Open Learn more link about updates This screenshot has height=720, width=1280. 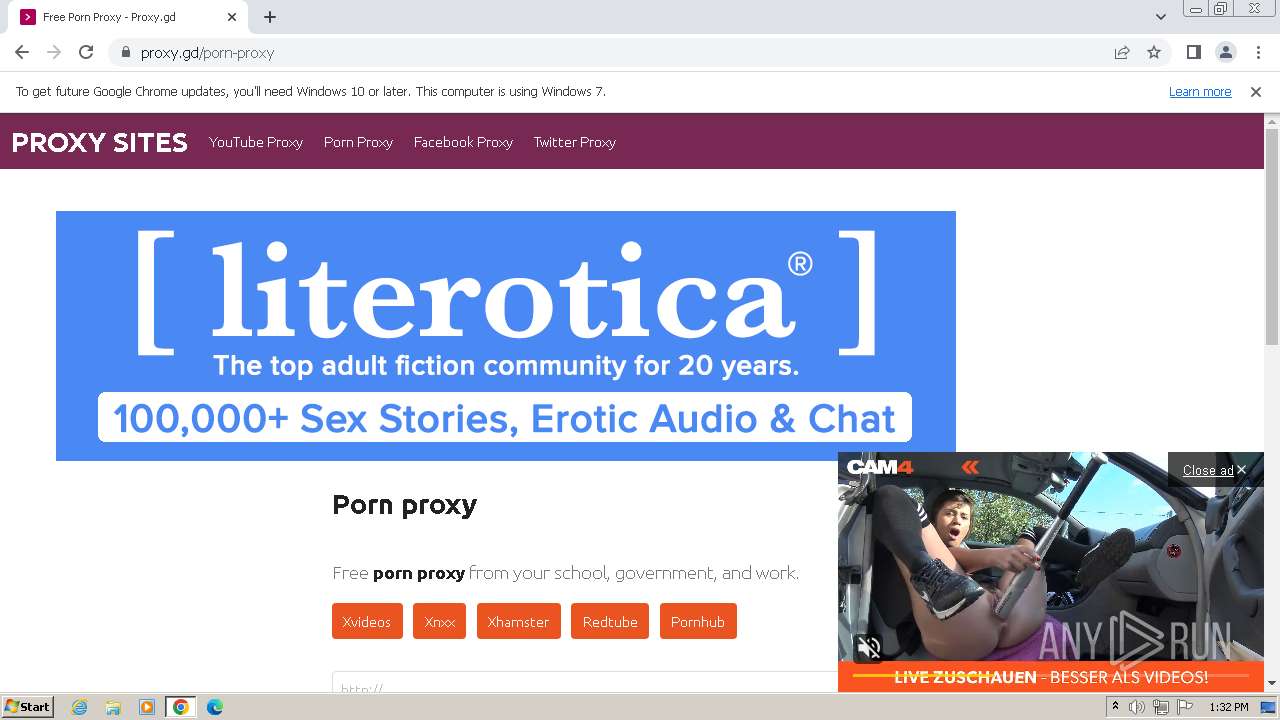click(x=1200, y=92)
